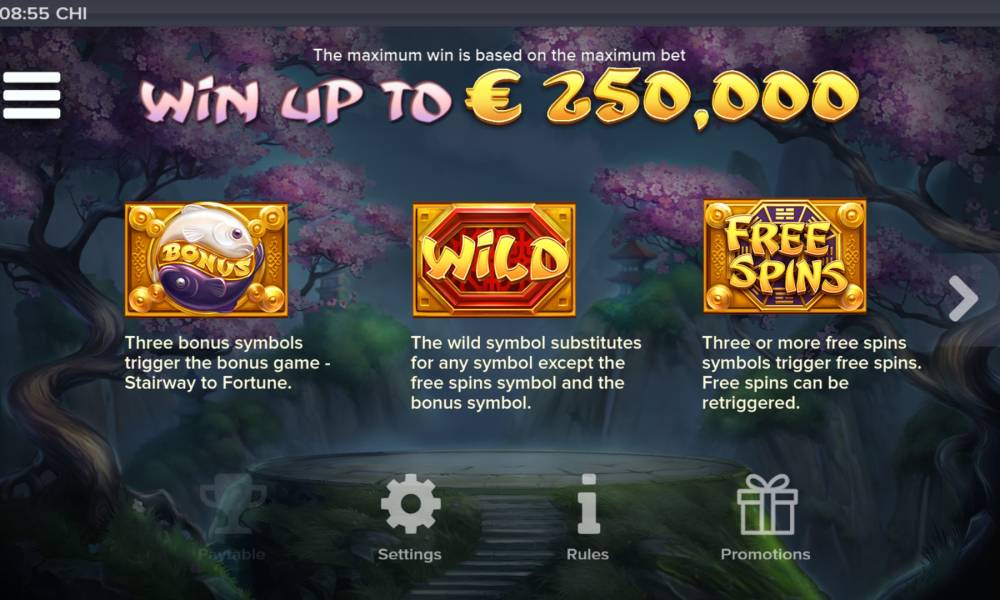Screen dimensions: 1000x600
Task: Click the free spins retriggered description
Action: [811, 372]
